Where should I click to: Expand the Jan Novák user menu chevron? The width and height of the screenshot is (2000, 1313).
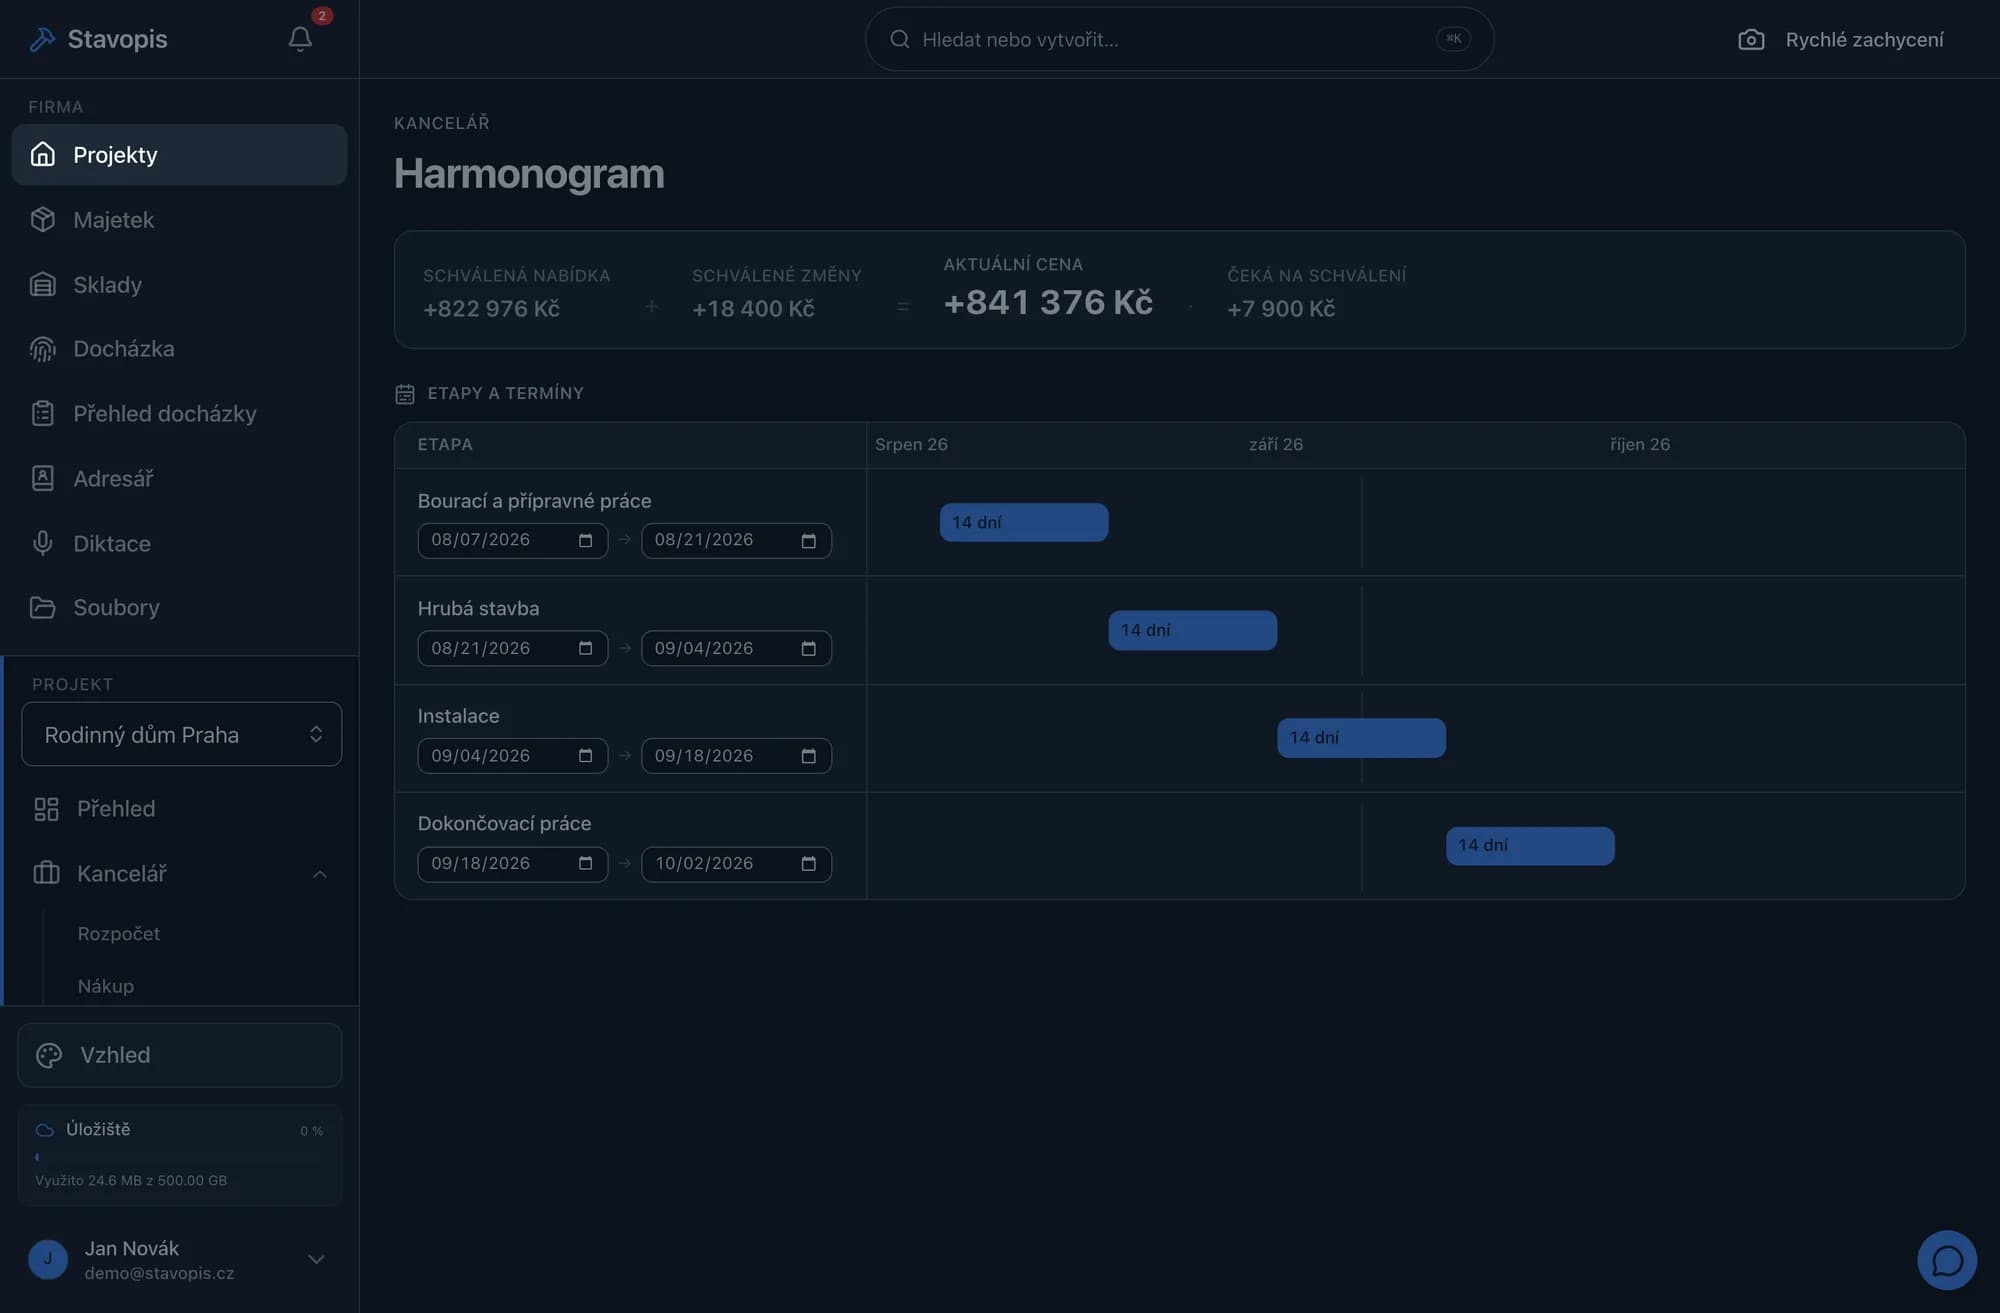316,1259
